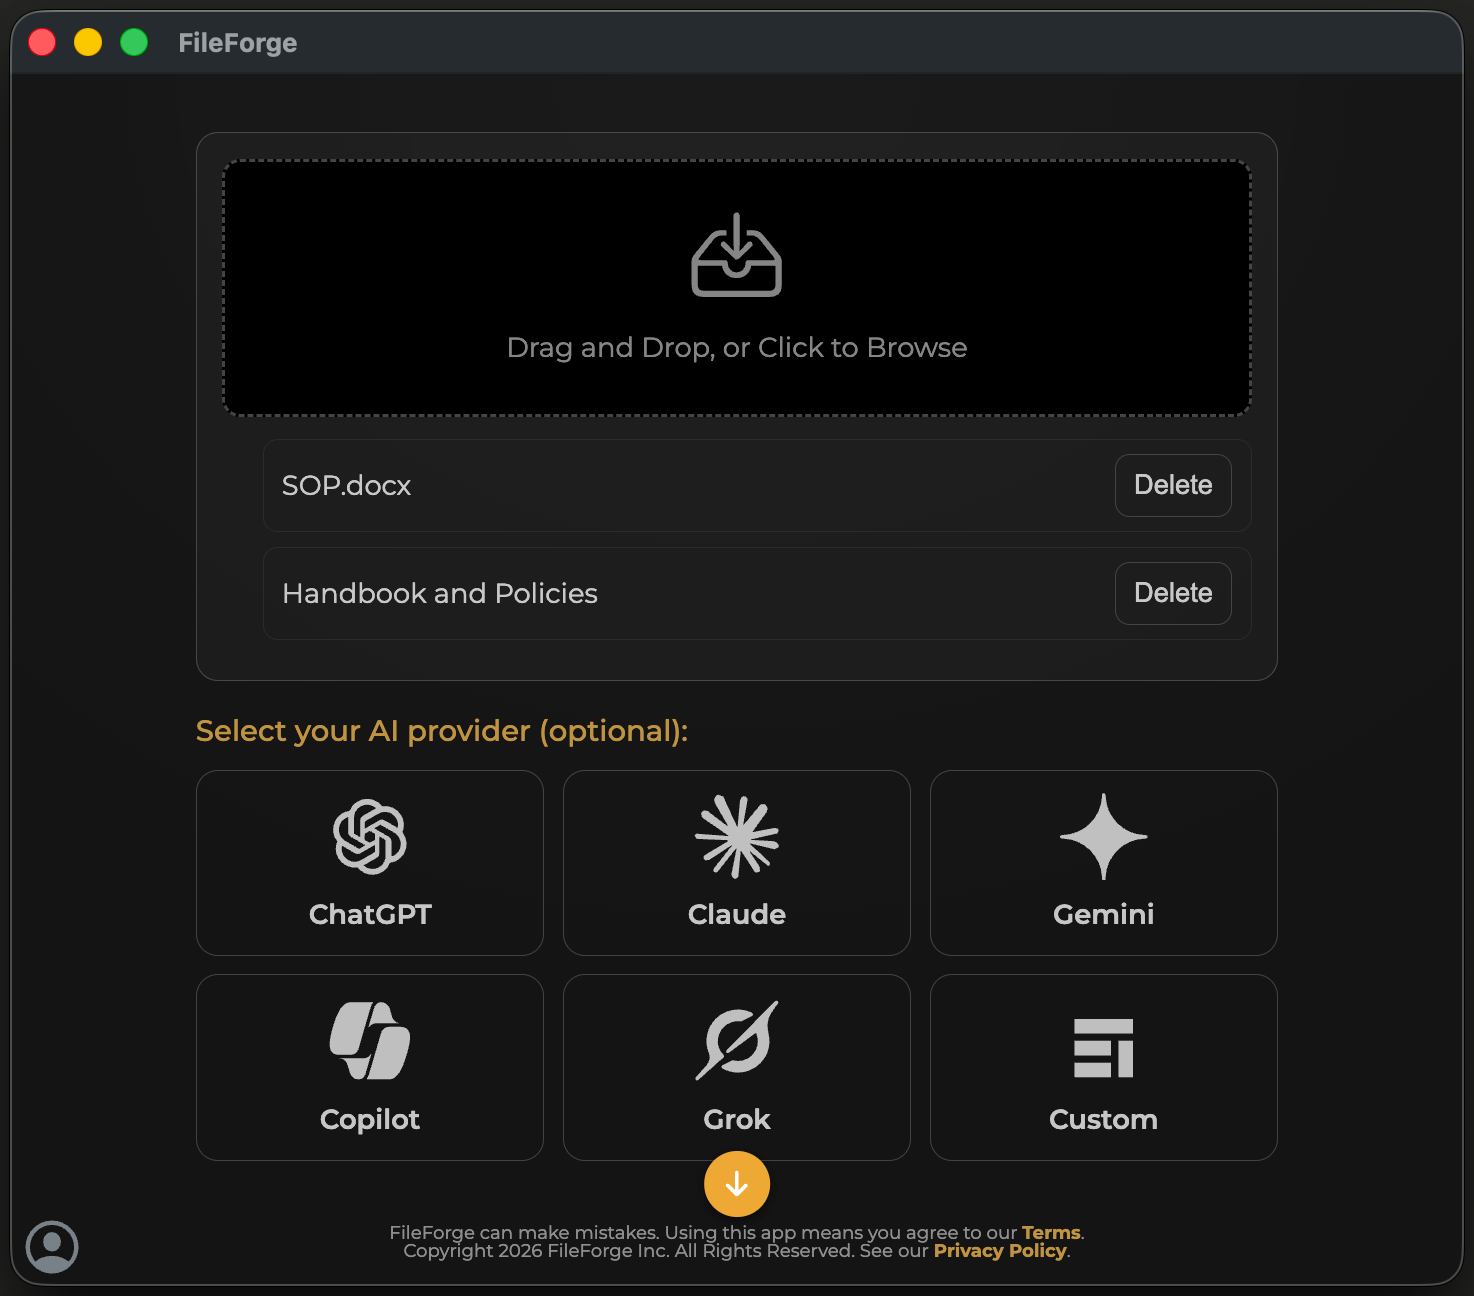Choose the Grok provider card

tap(737, 1067)
